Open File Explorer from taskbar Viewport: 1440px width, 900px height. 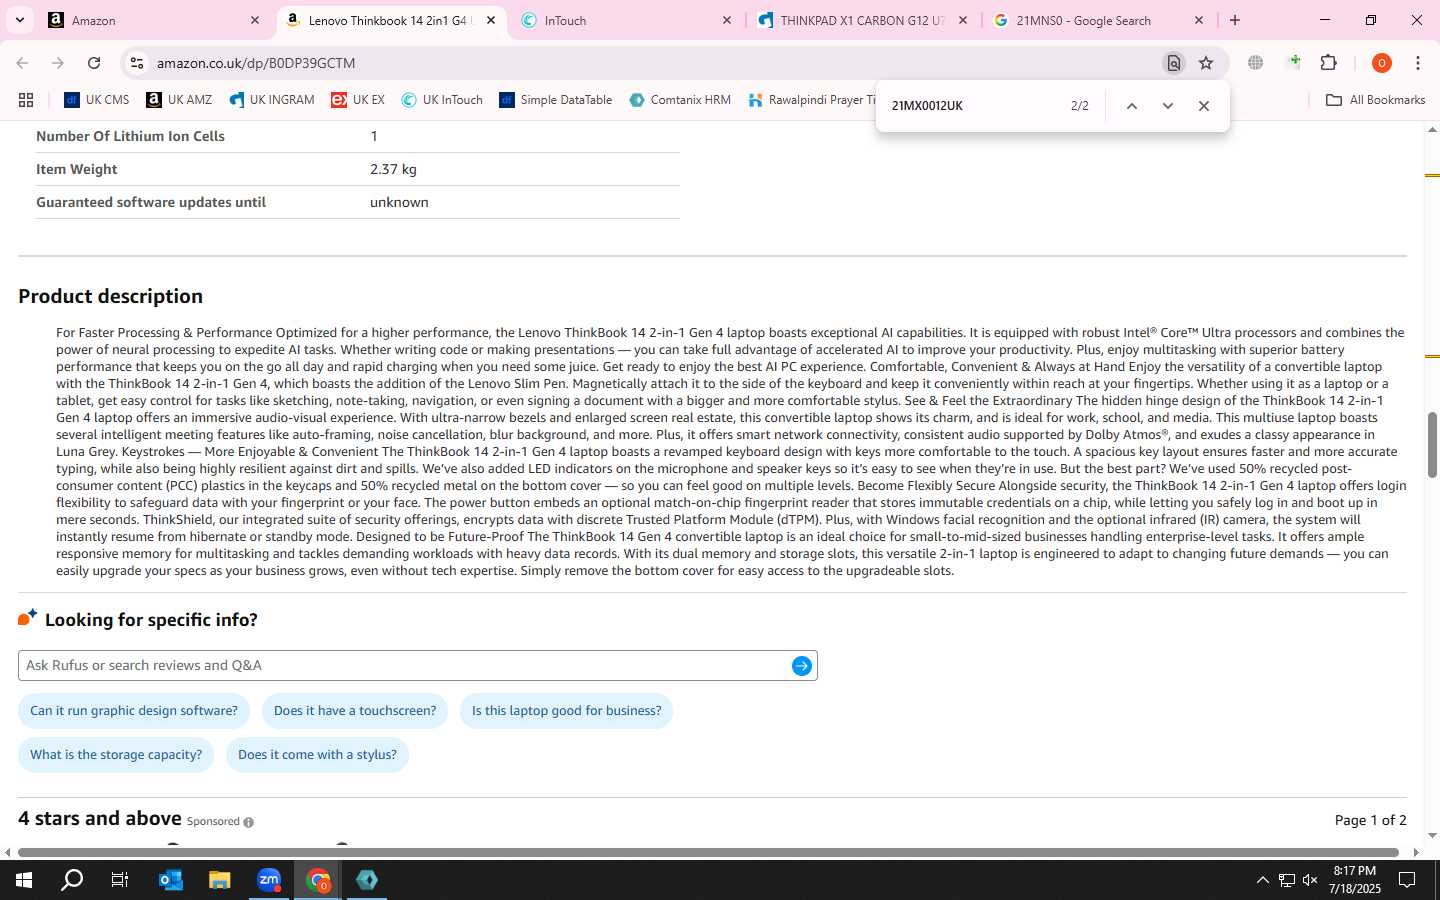tap(219, 880)
